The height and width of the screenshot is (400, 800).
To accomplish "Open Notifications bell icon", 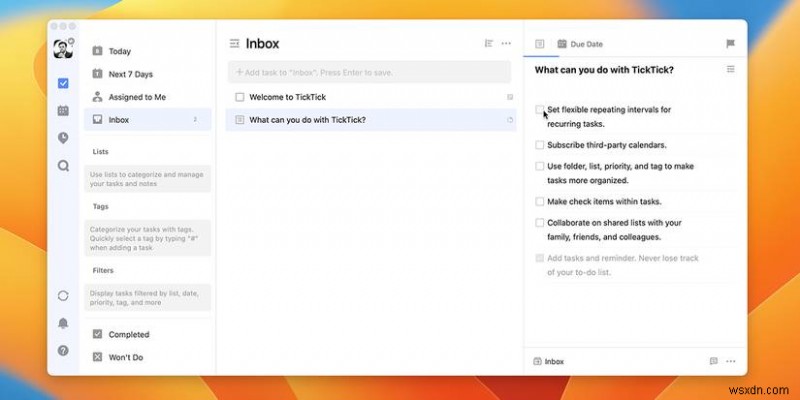I will click(x=63, y=323).
